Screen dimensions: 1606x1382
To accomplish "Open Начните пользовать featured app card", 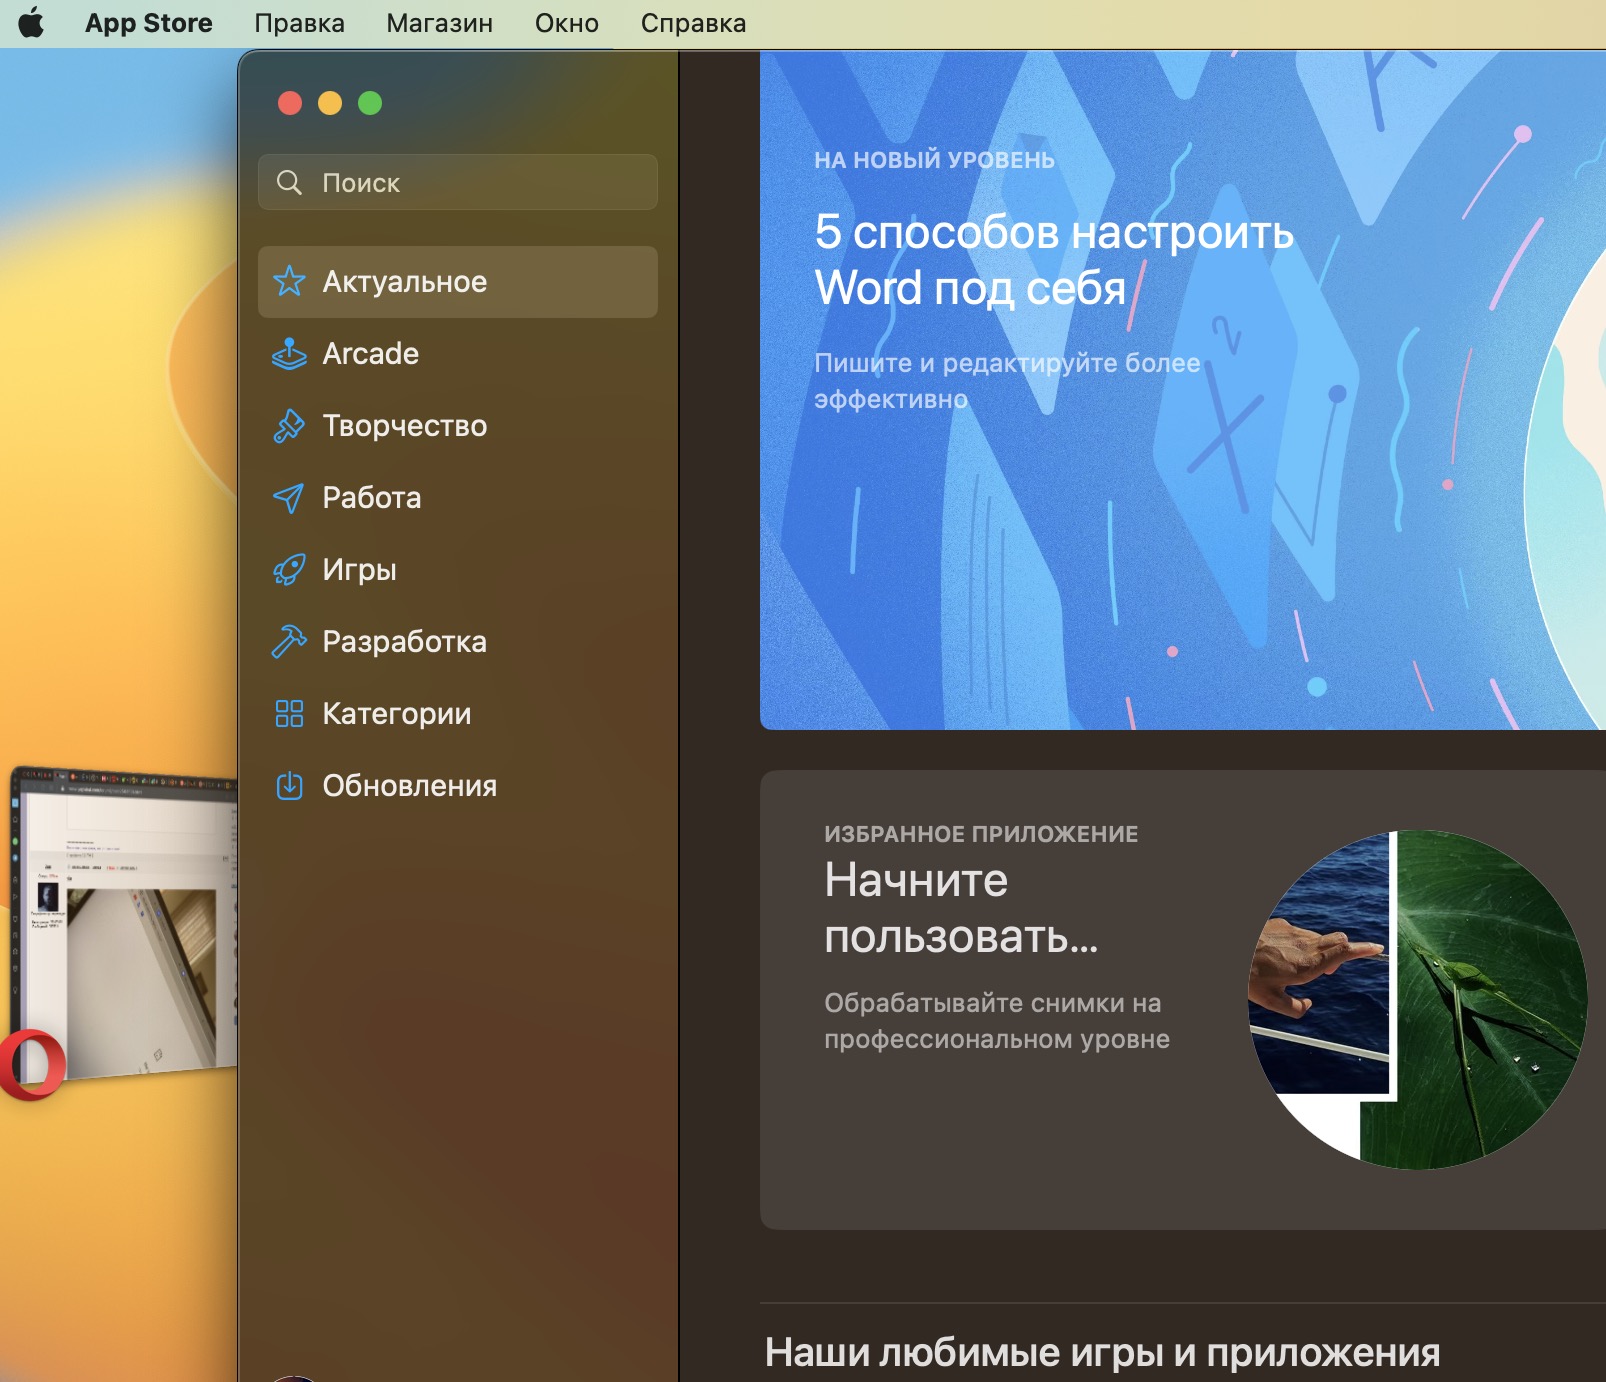I will (x=1183, y=1000).
